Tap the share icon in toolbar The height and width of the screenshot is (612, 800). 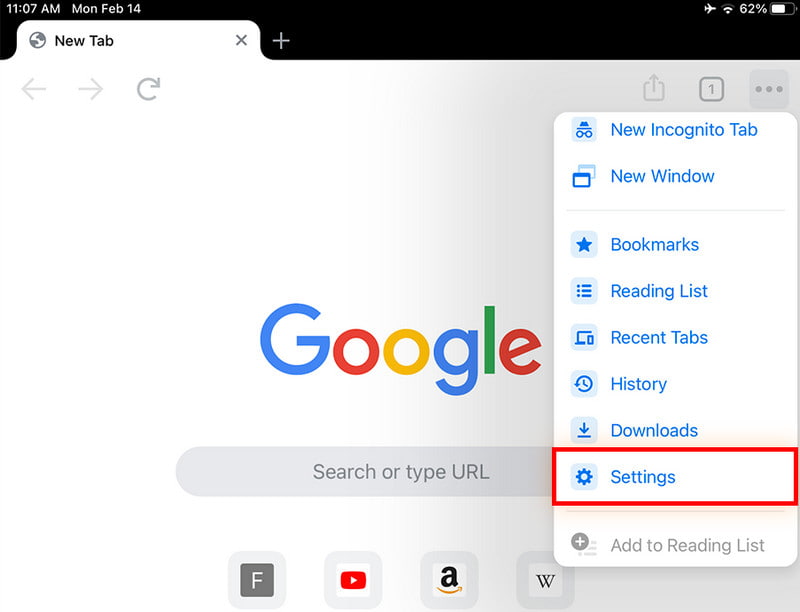click(x=654, y=88)
